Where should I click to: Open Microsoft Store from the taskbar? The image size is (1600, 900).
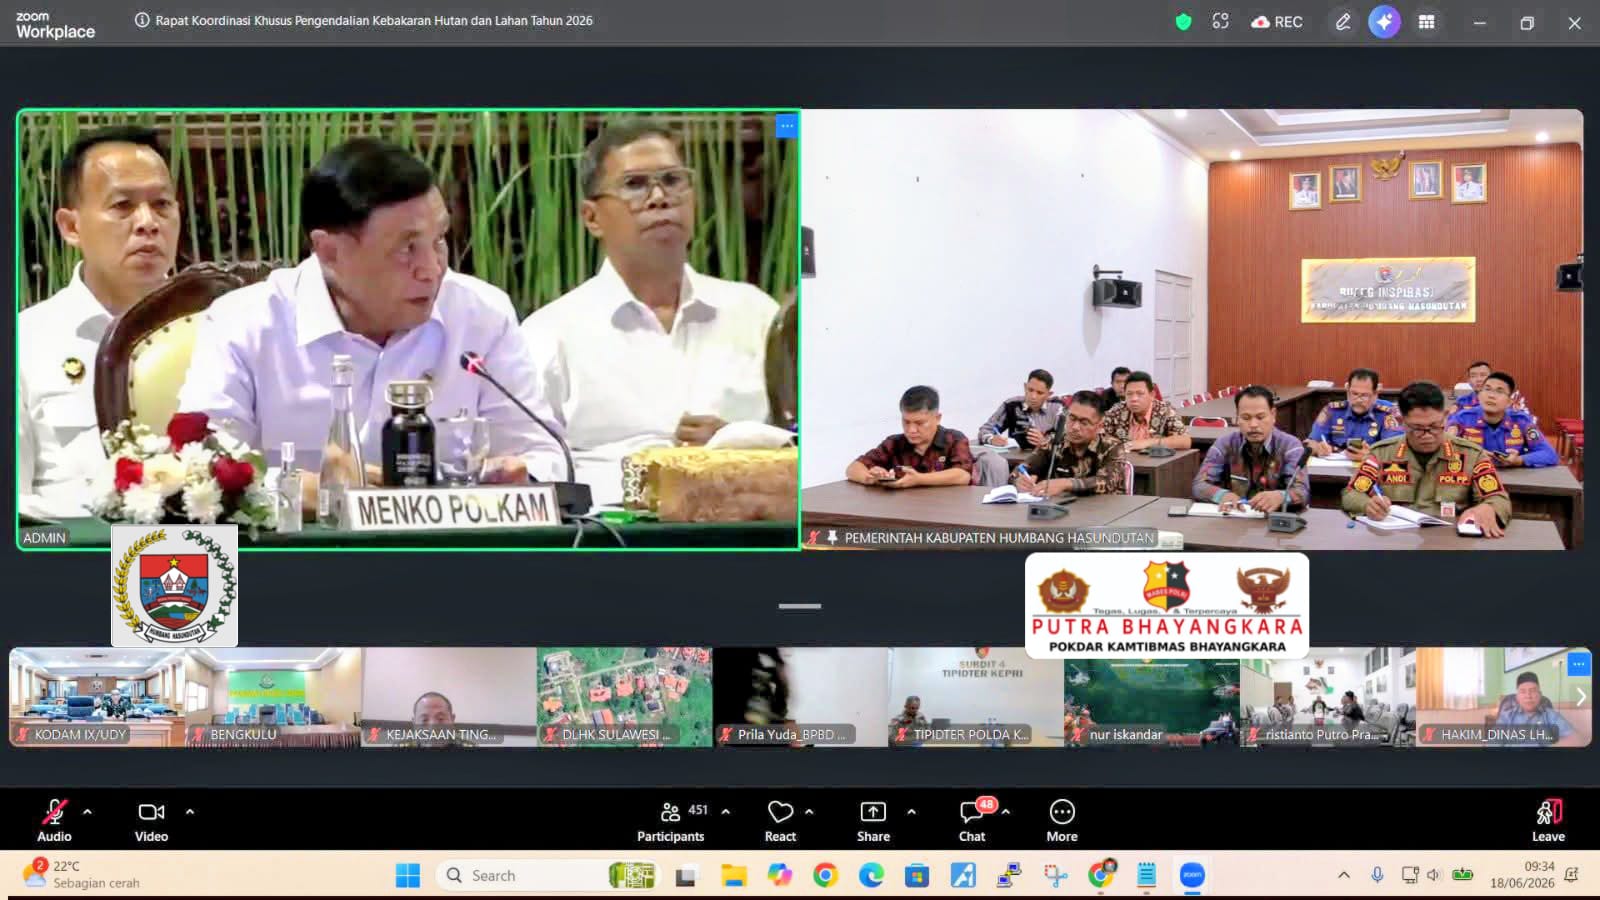coord(917,876)
